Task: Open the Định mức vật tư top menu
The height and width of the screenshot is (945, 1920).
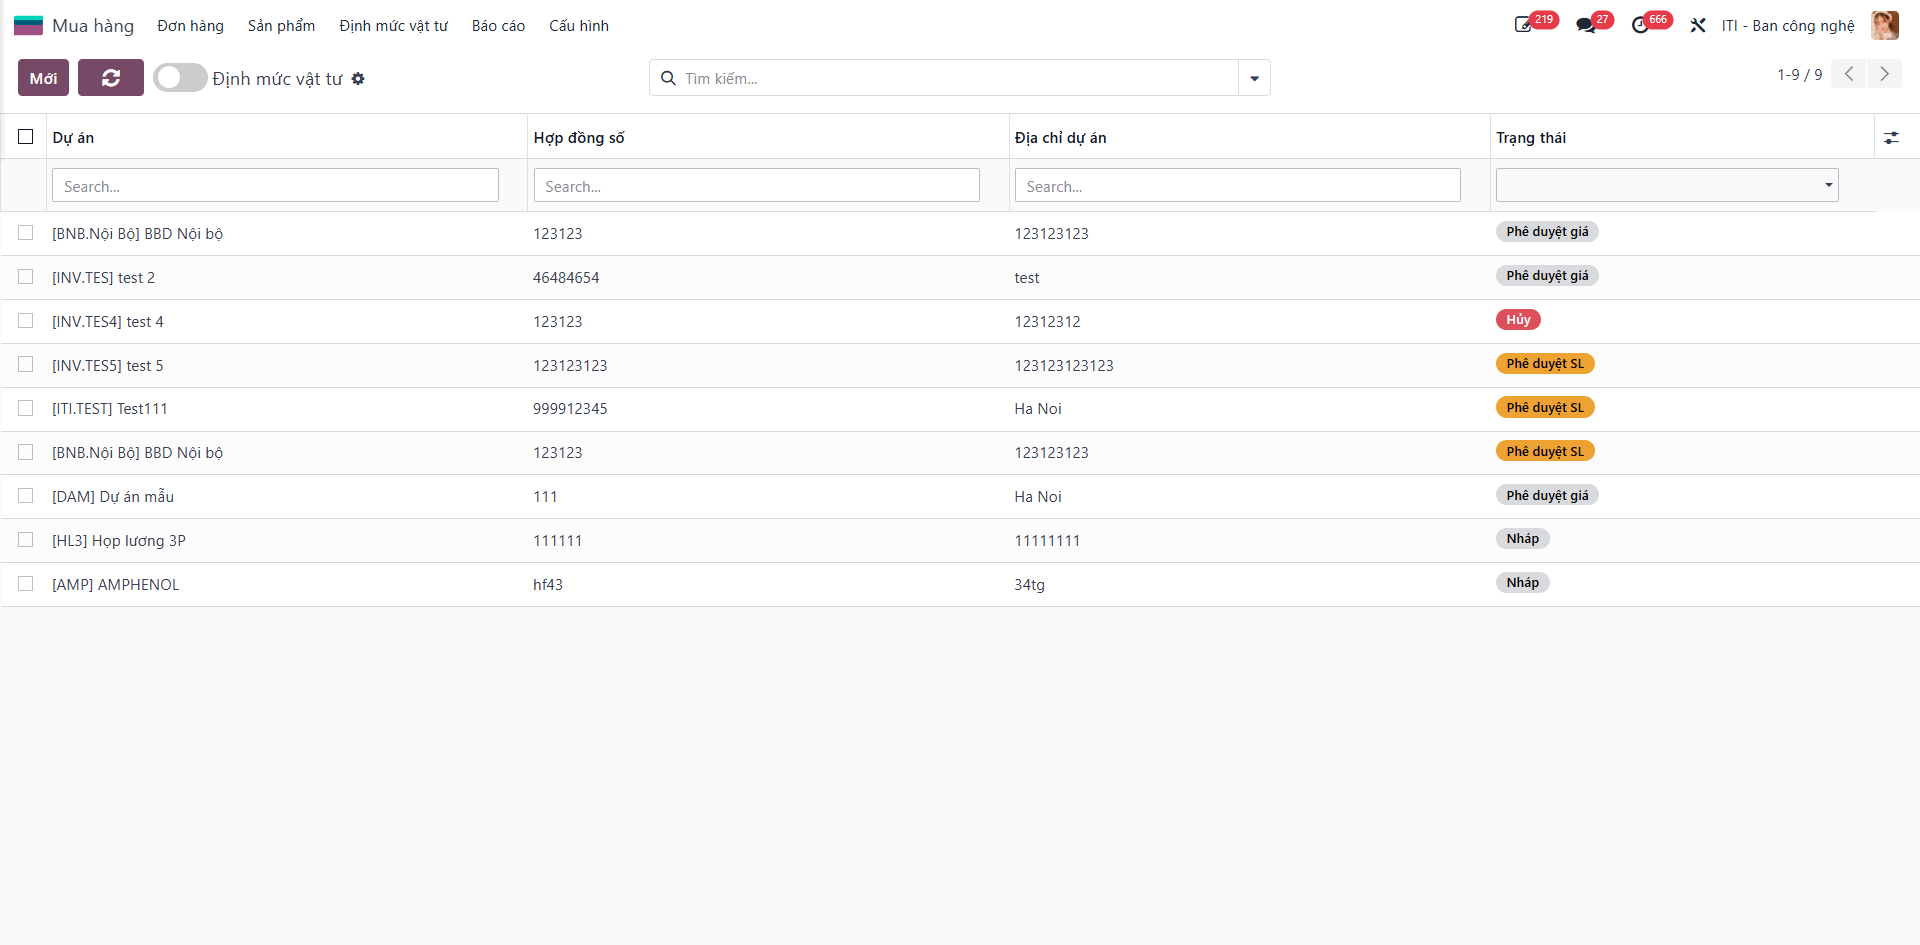Action: pyautogui.click(x=393, y=26)
